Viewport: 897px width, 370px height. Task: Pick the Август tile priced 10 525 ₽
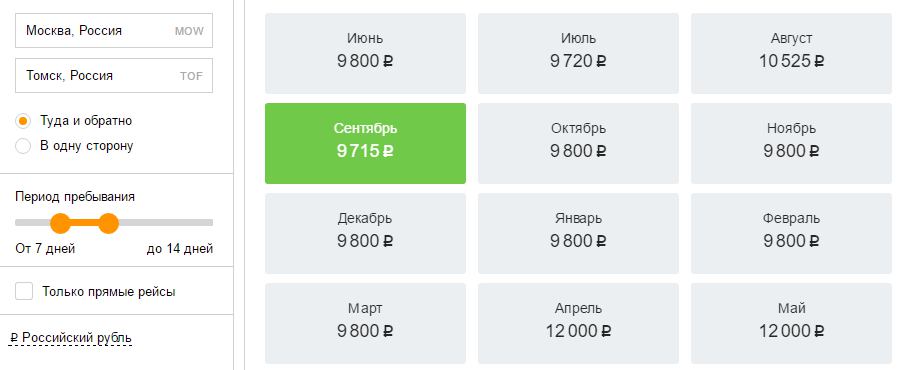(791, 53)
